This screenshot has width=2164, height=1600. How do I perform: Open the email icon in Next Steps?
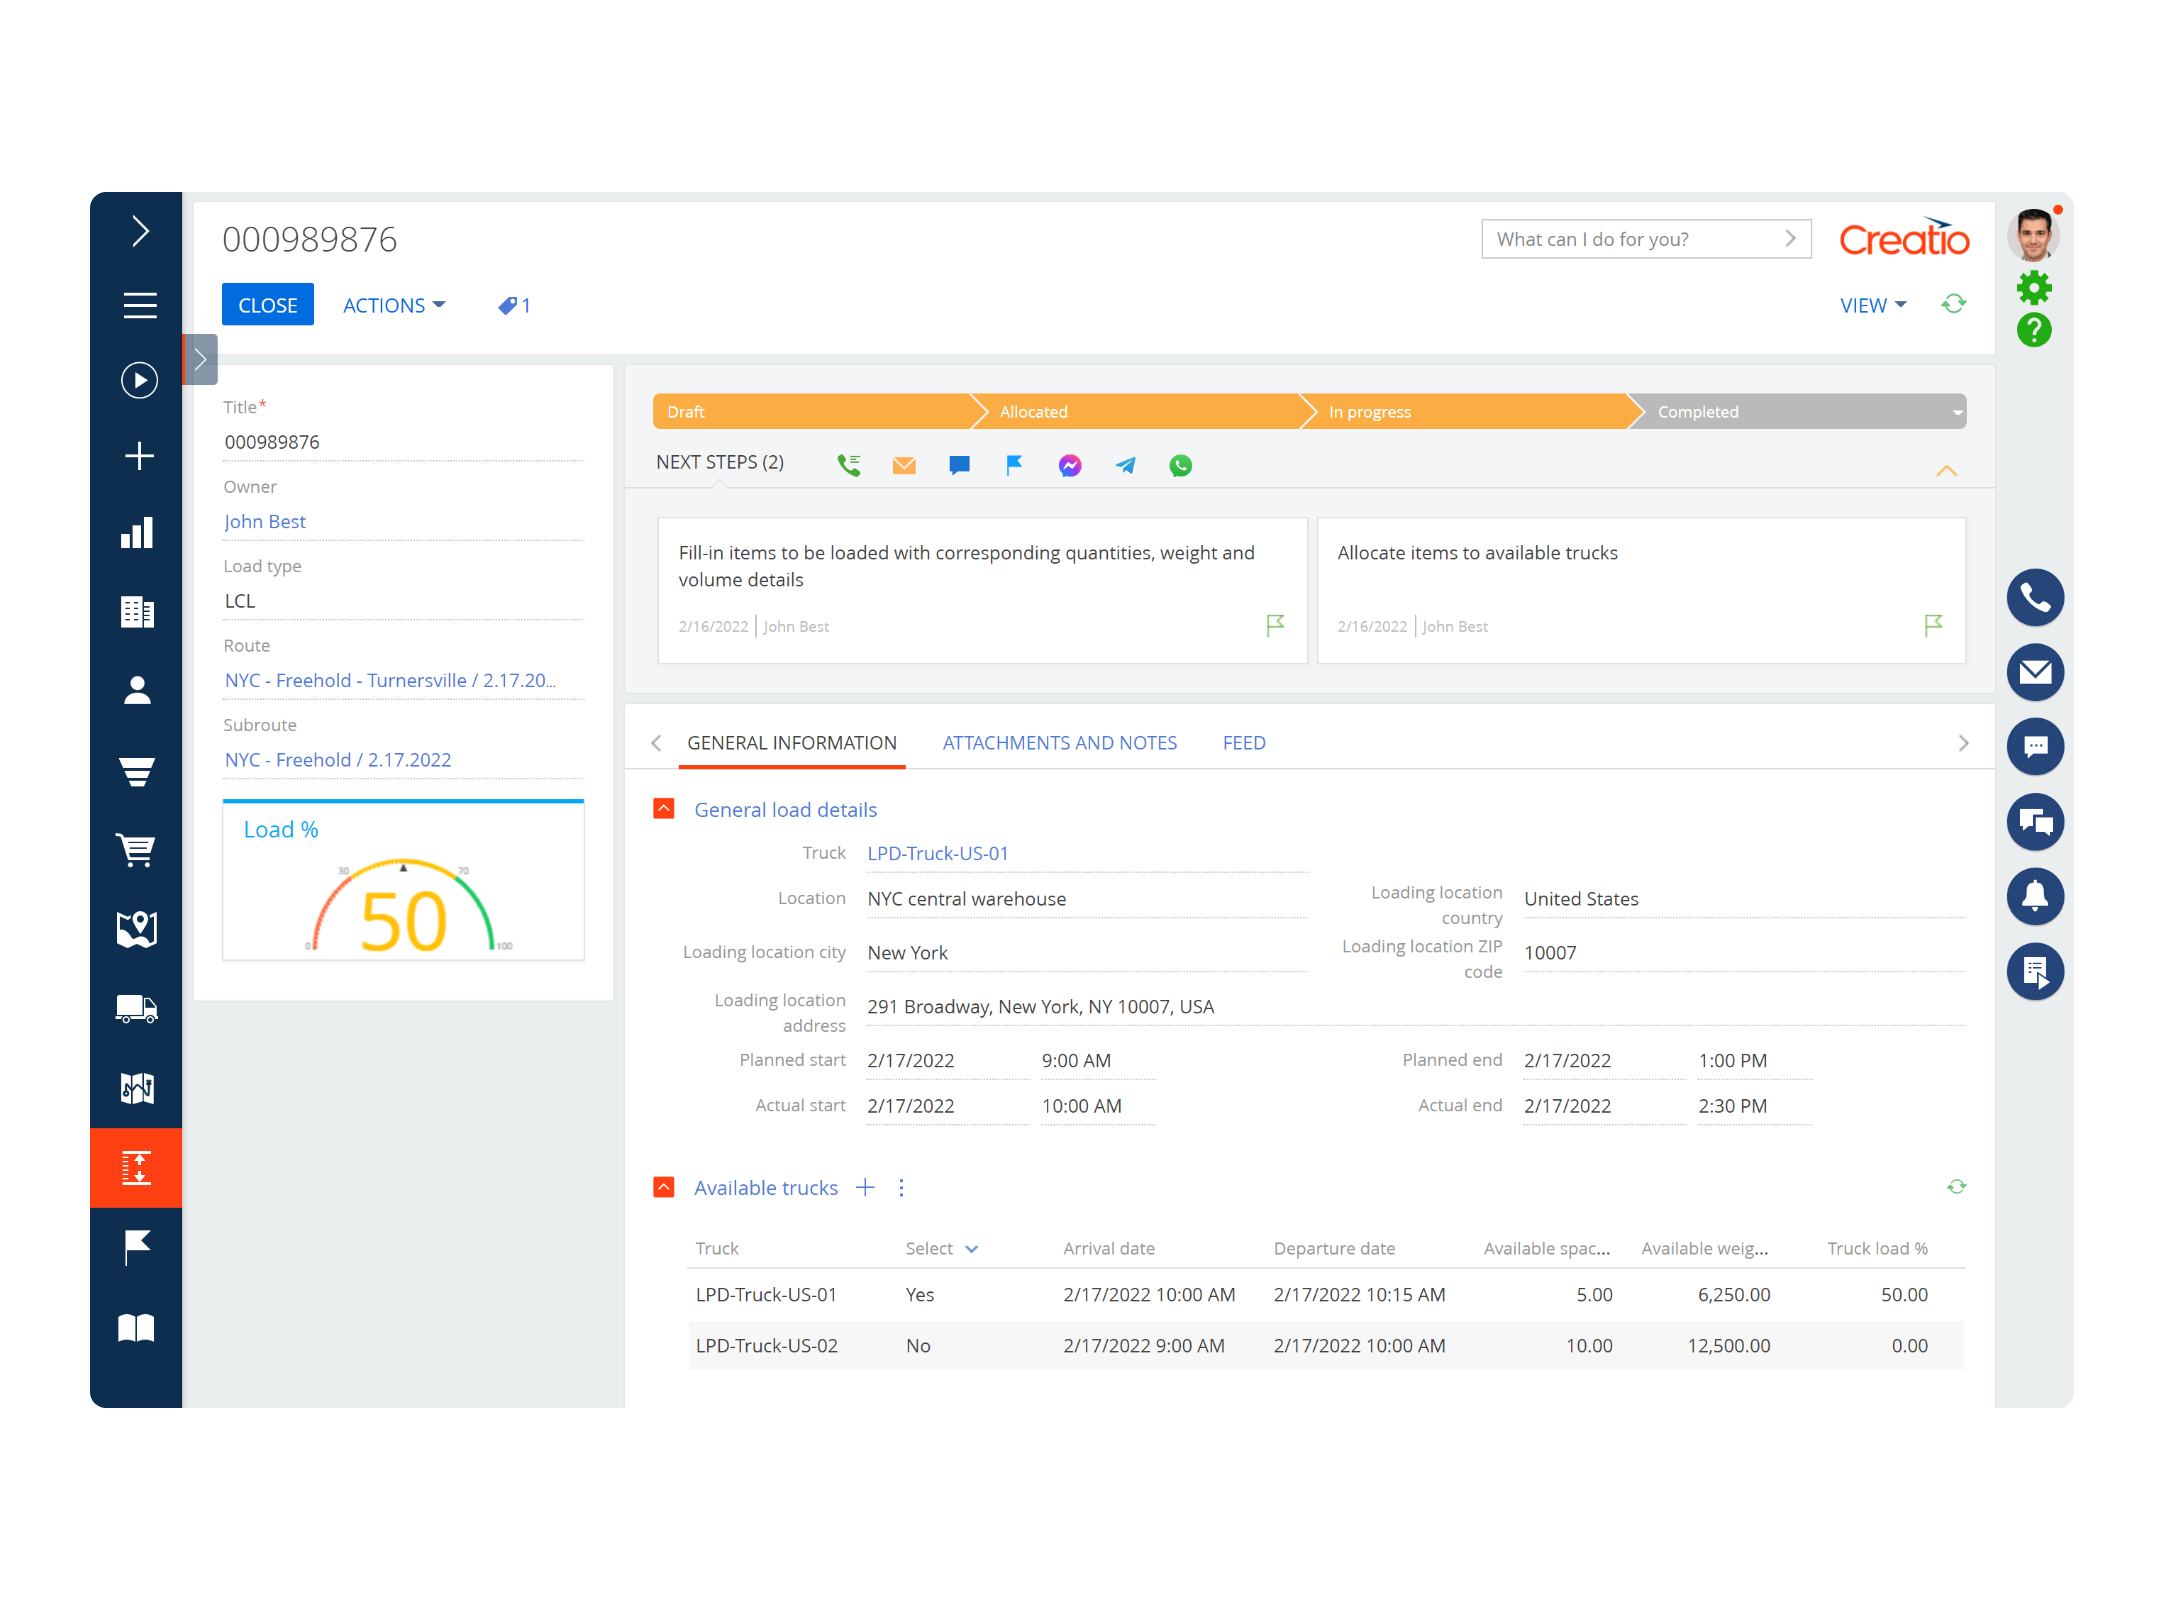pyautogui.click(x=904, y=465)
